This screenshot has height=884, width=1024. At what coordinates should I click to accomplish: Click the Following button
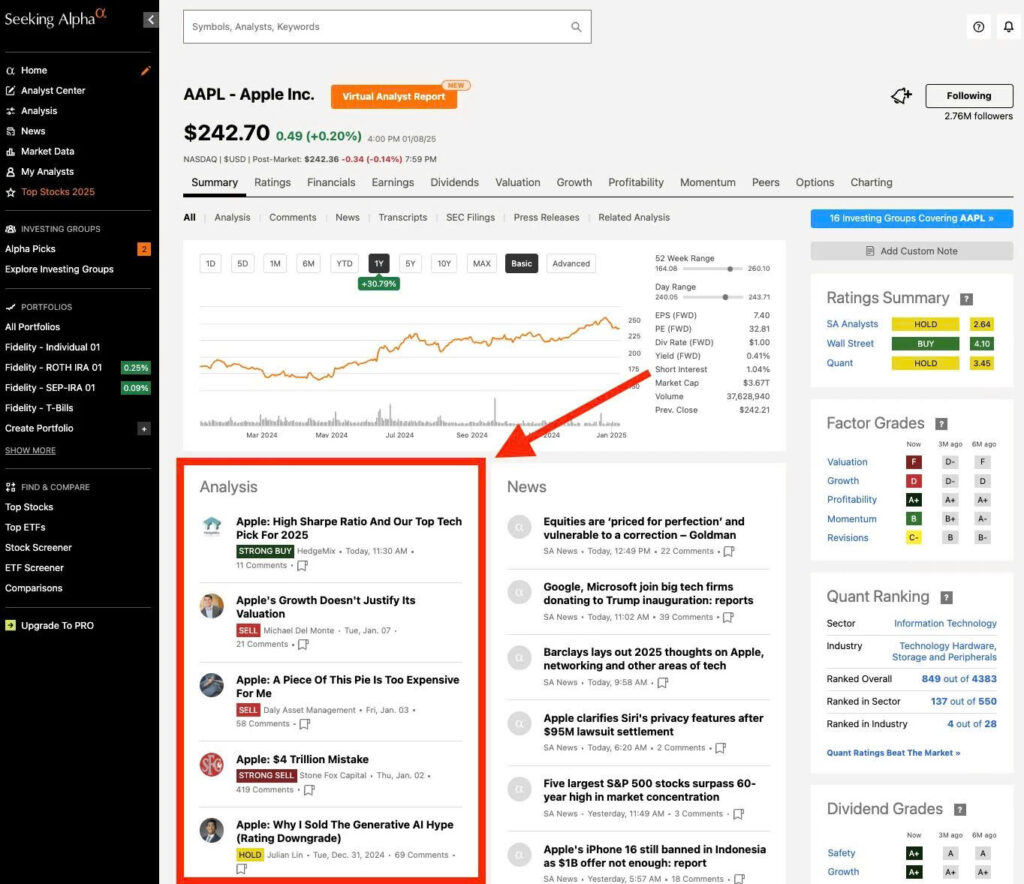pos(969,96)
